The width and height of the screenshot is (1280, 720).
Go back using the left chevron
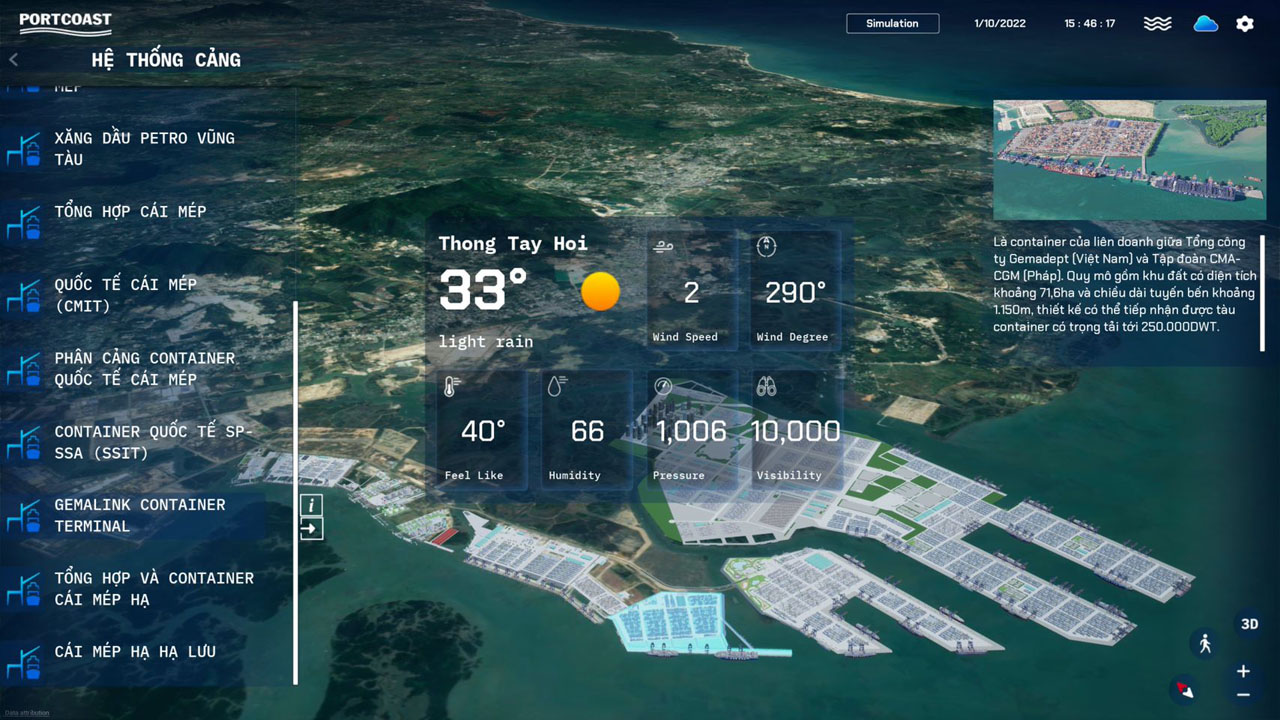(x=14, y=60)
